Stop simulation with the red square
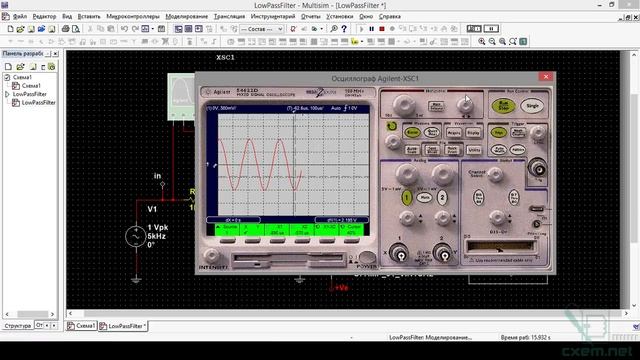 382,29
